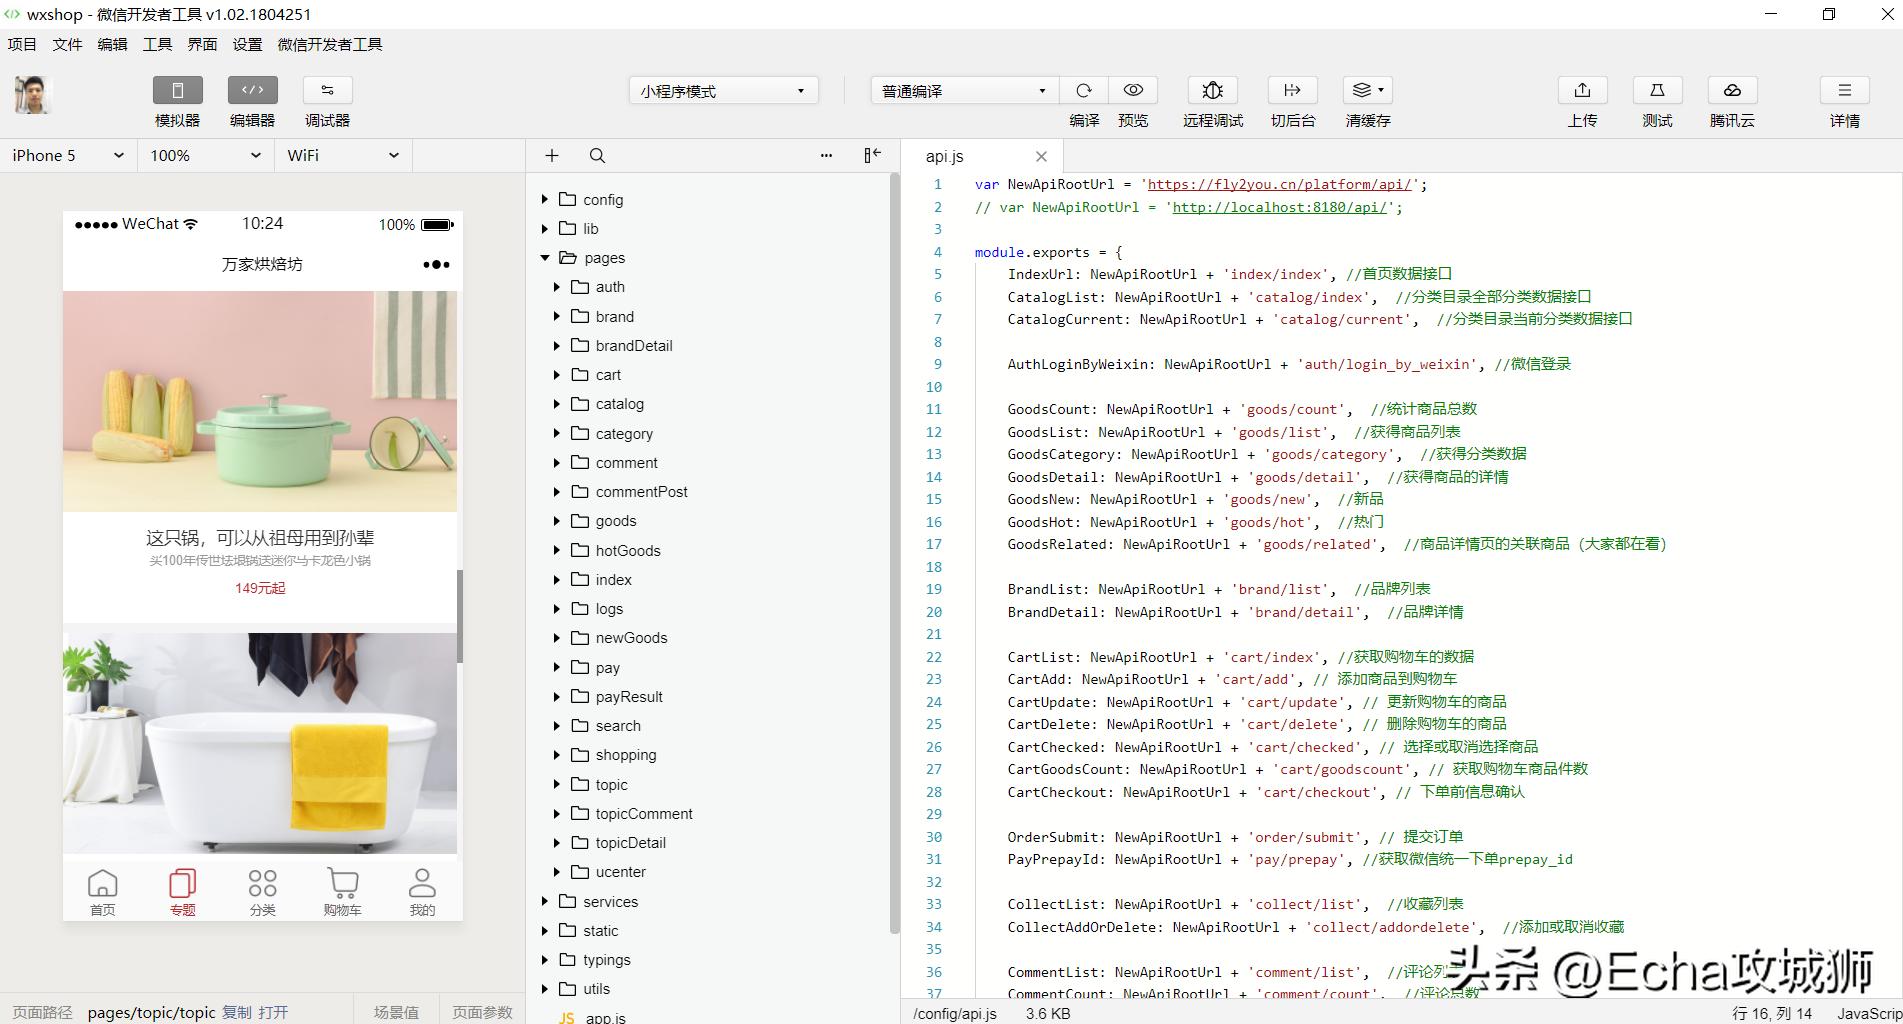Screen dimensions: 1903x1024
Task: Close the api.js editor tab
Action: (1041, 156)
